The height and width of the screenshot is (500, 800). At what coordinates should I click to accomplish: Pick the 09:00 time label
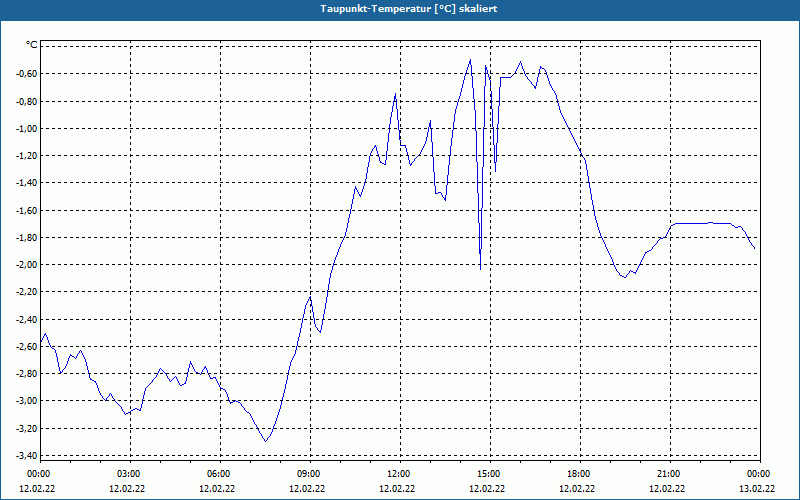[308, 473]
